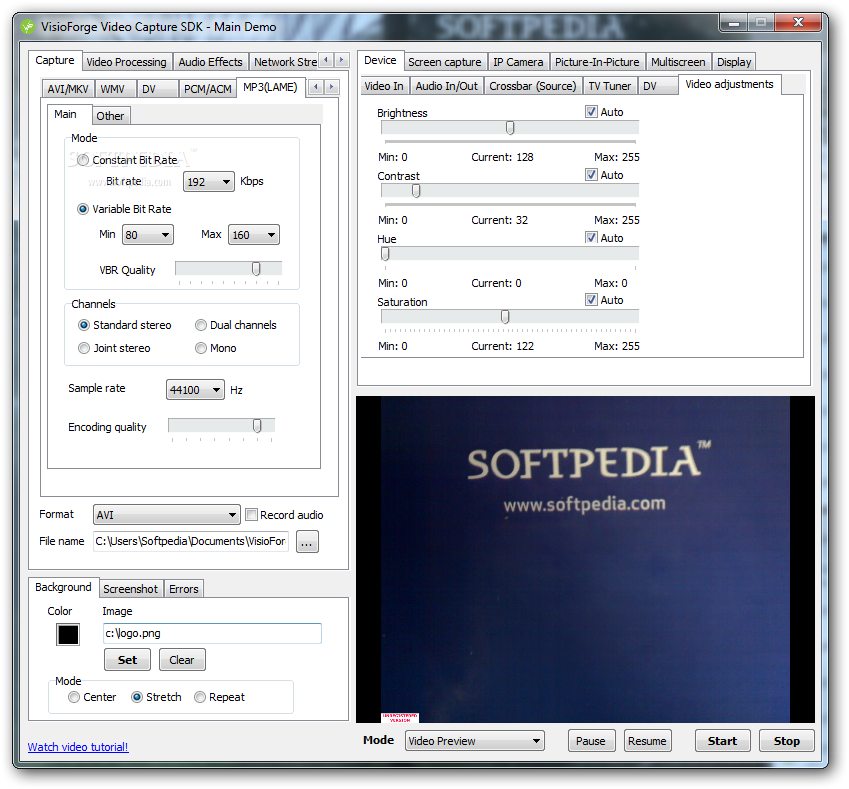Click the Start button

(722, 741)
